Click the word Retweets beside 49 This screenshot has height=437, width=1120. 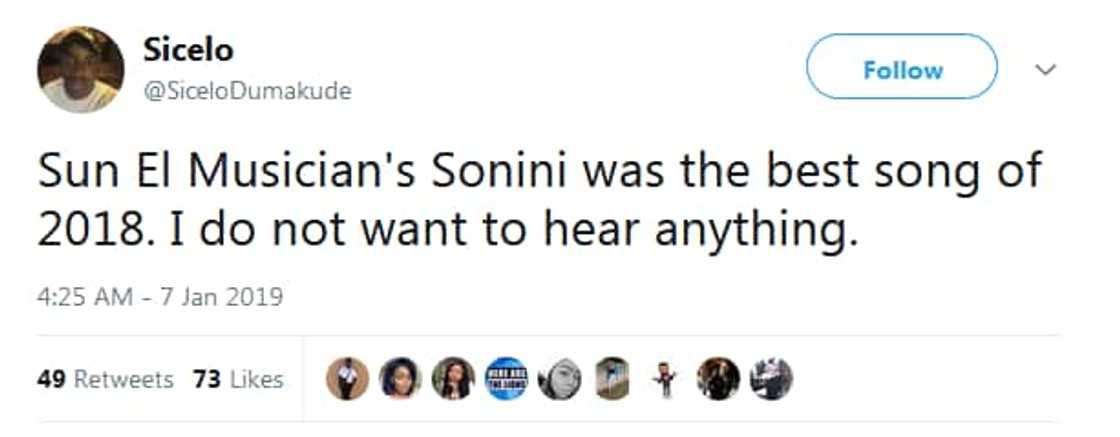click(123, 379)
